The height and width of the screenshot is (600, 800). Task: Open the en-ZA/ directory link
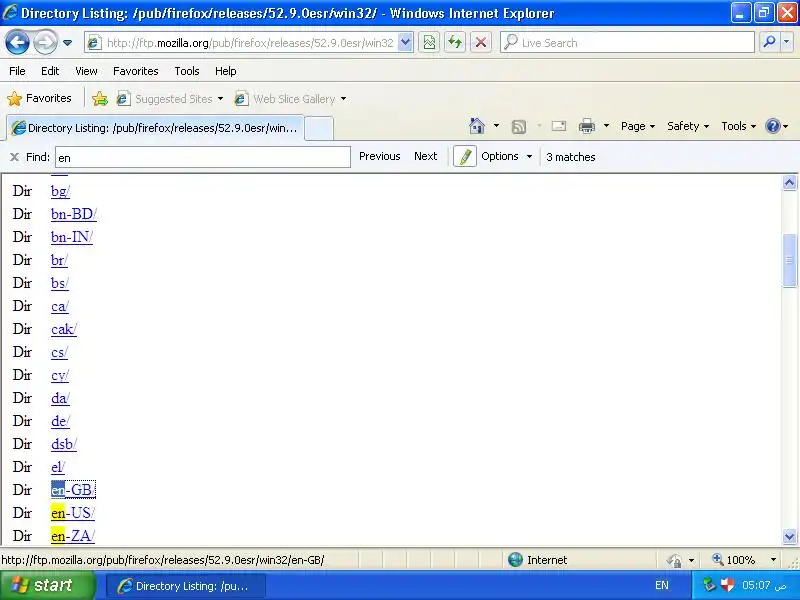pos(73,536)
